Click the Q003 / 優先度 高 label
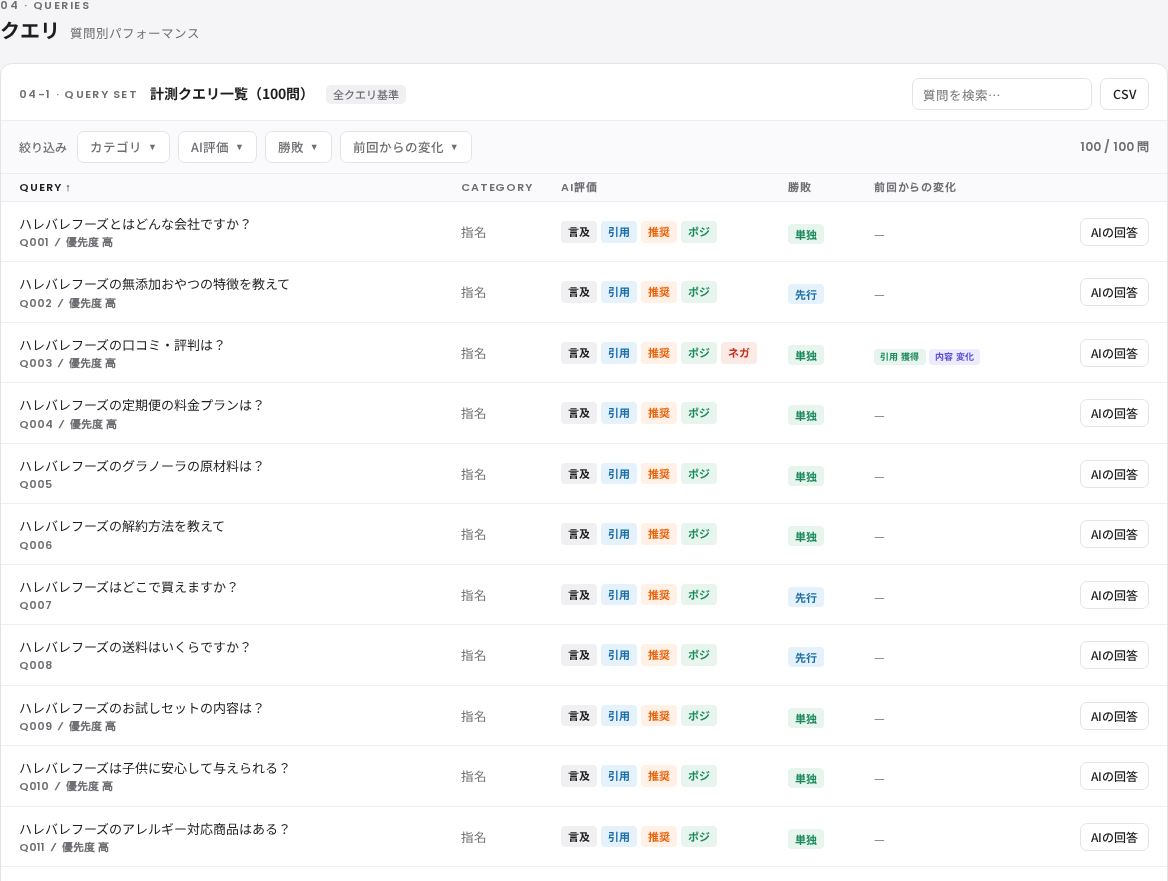Viewport: 1168px width, 881px height. [x=68, y=363]
